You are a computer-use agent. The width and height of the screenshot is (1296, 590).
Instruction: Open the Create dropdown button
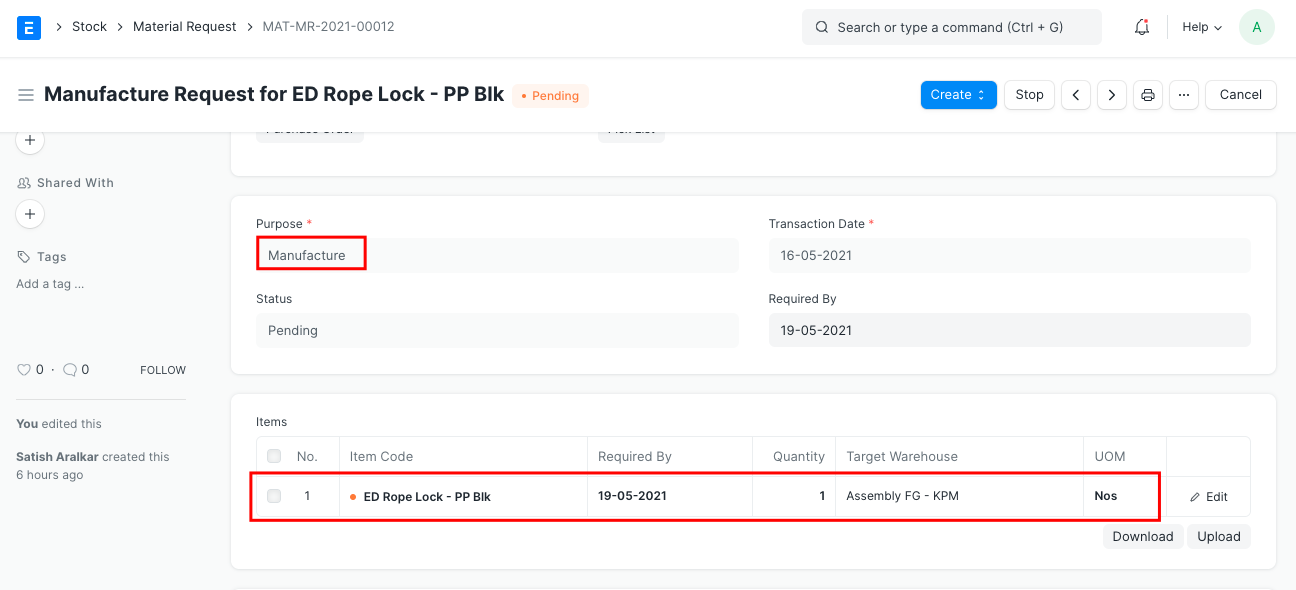(958, 95)
